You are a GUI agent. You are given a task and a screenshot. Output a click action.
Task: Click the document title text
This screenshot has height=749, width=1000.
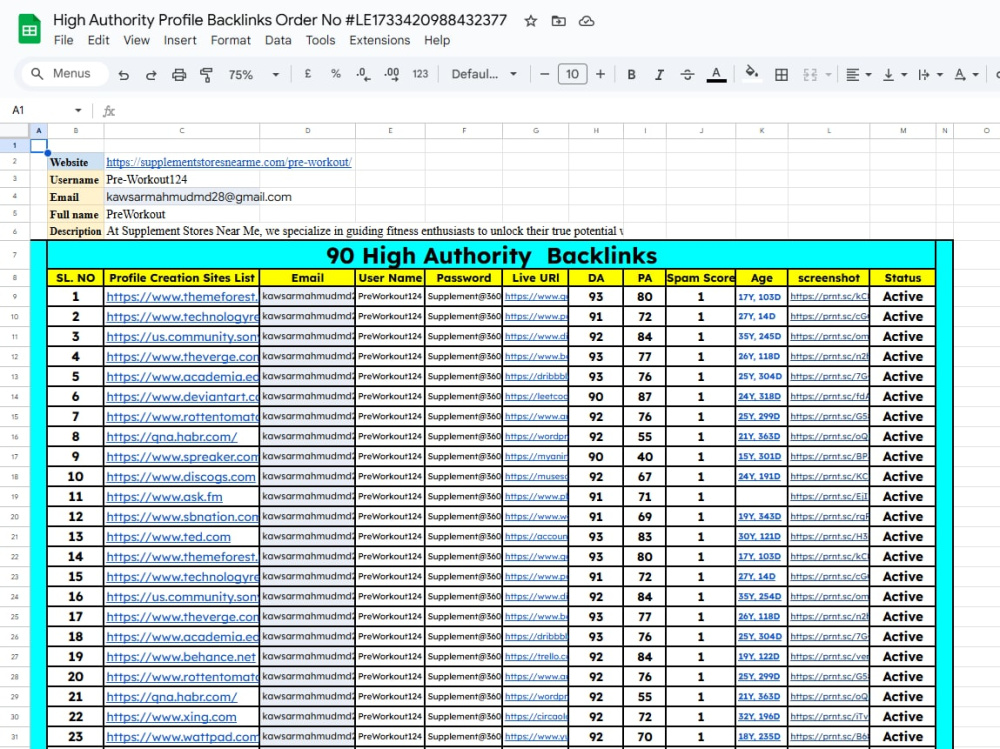pos(280,20)
